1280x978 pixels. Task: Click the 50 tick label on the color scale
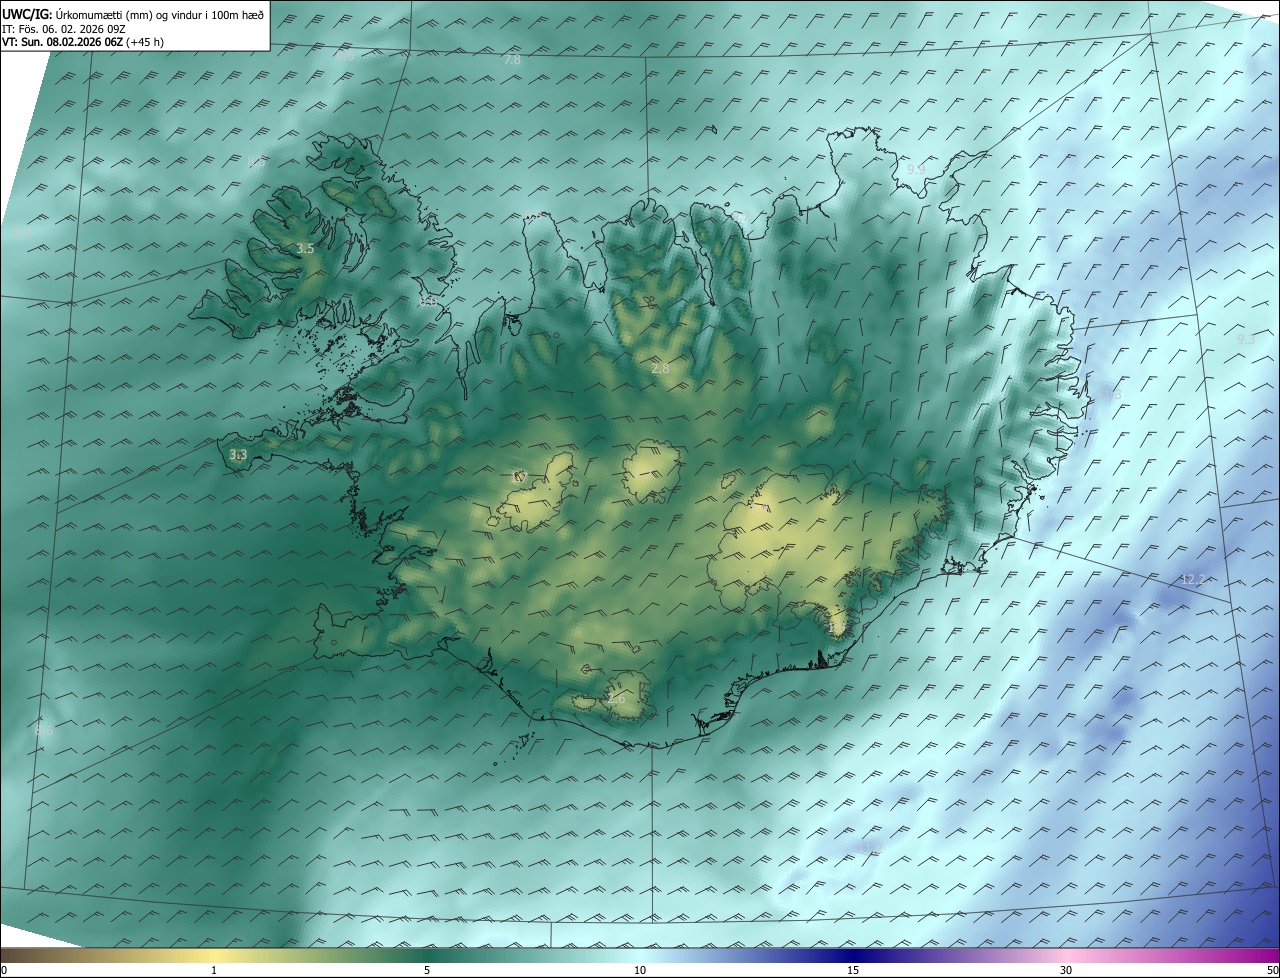1272,970
